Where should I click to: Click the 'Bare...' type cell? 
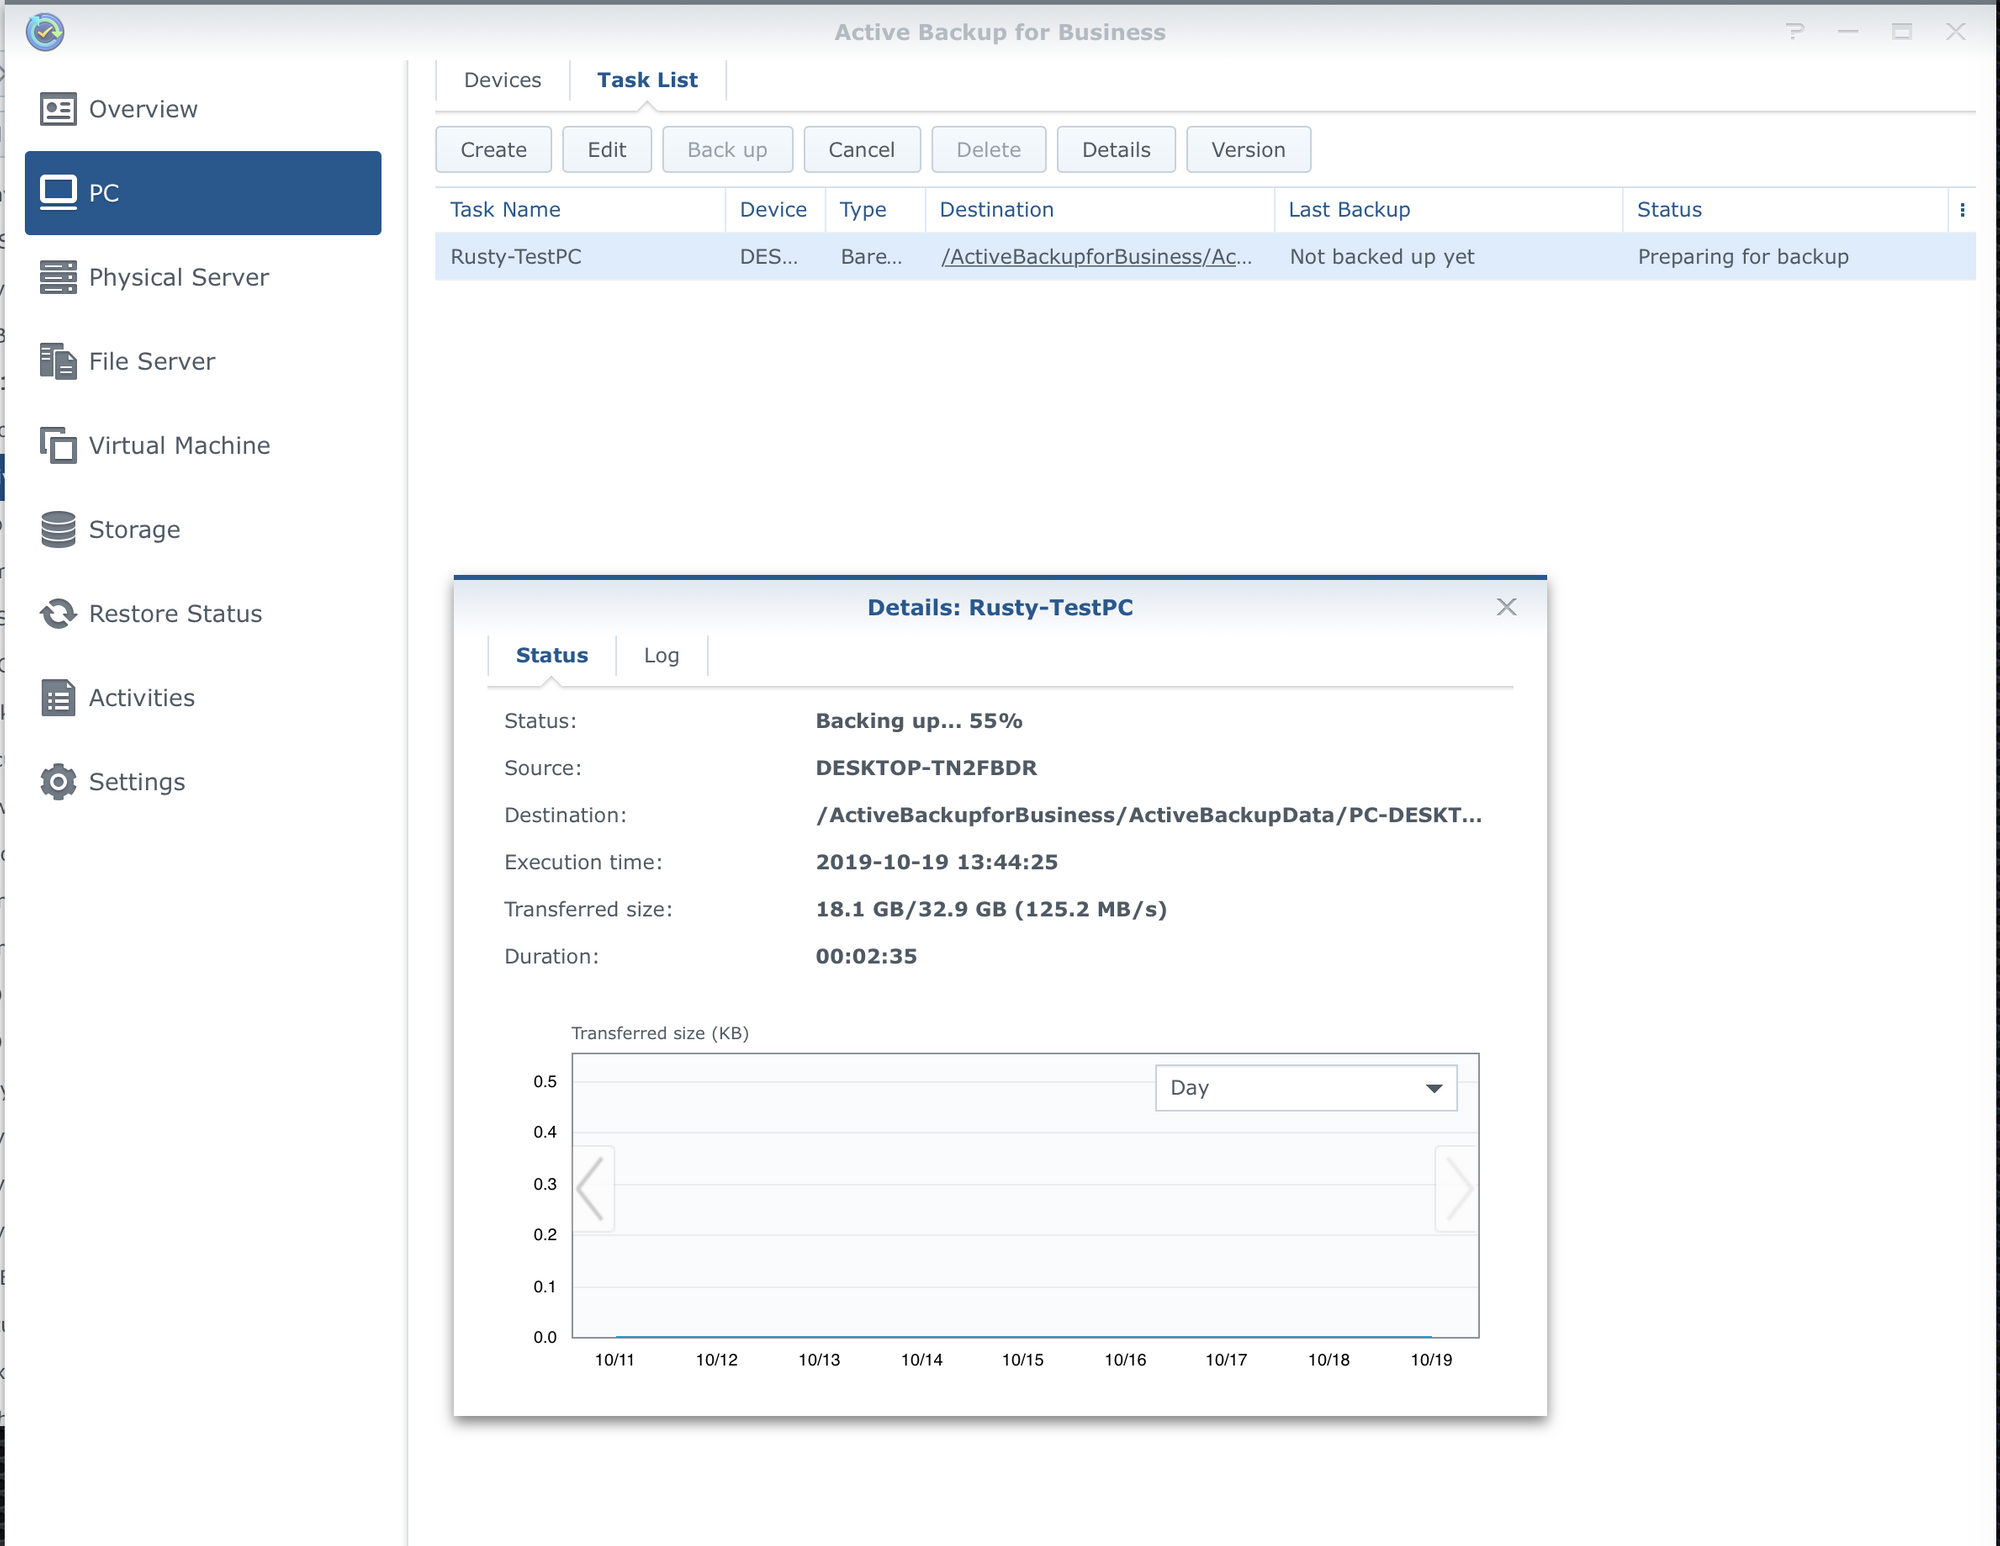click(871, 257)
